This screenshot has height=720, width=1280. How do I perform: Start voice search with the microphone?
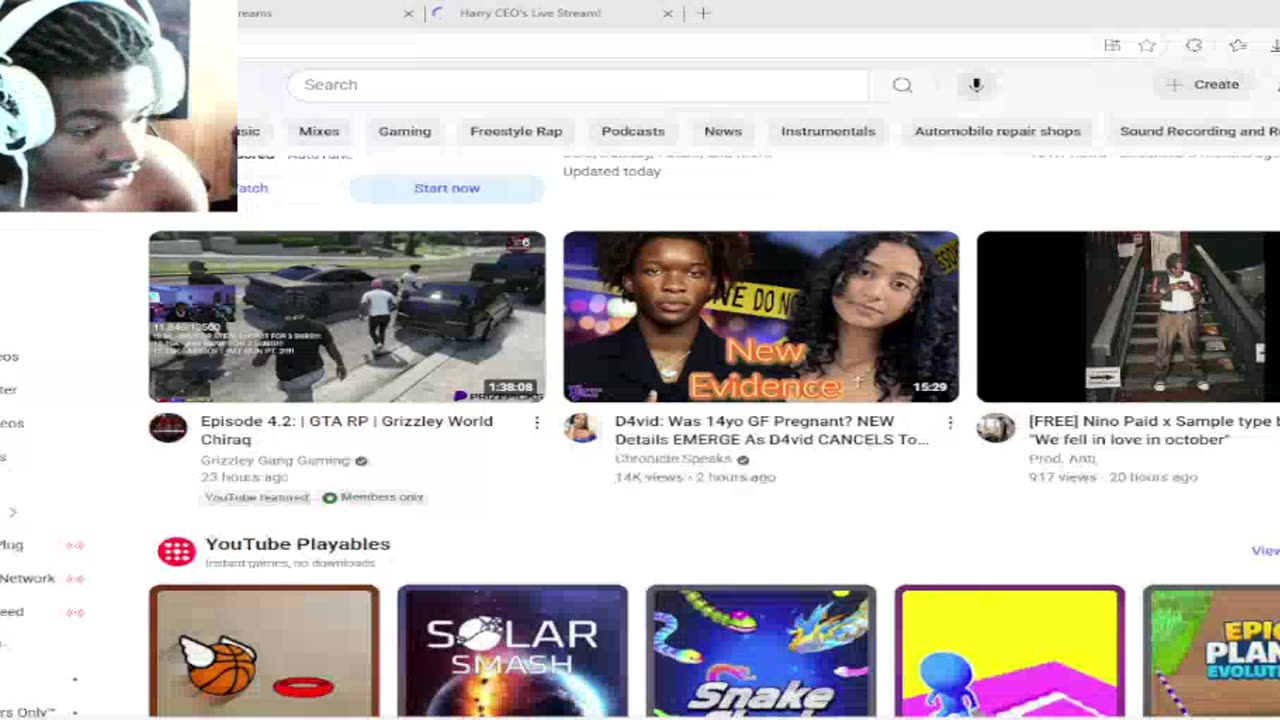976,85
